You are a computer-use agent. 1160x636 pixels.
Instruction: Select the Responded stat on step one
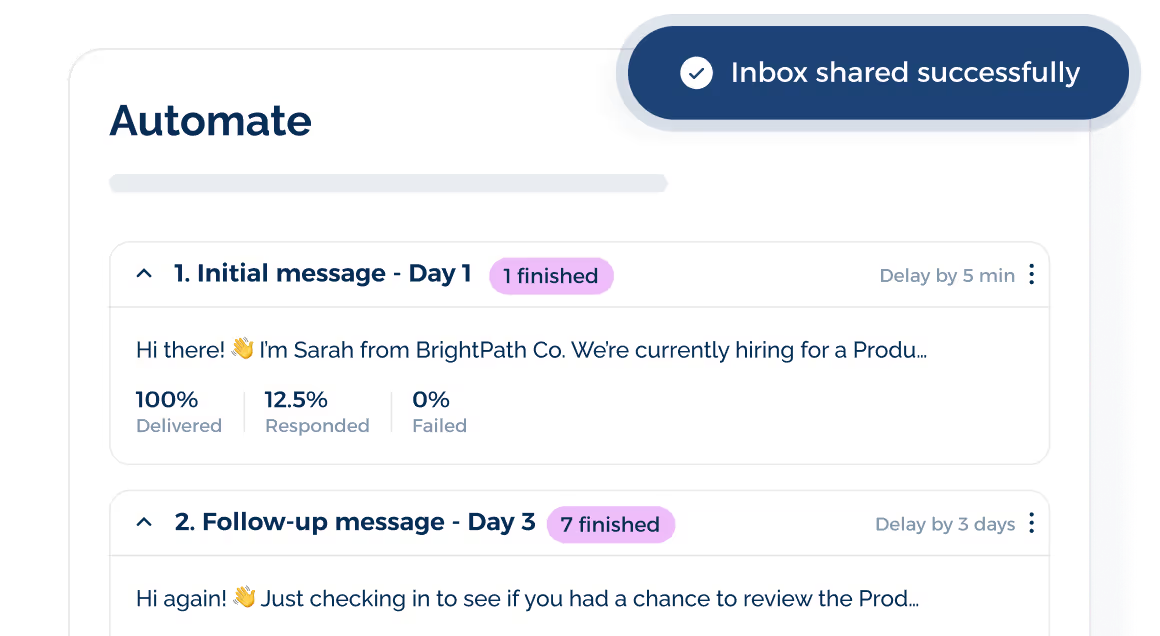316,411
